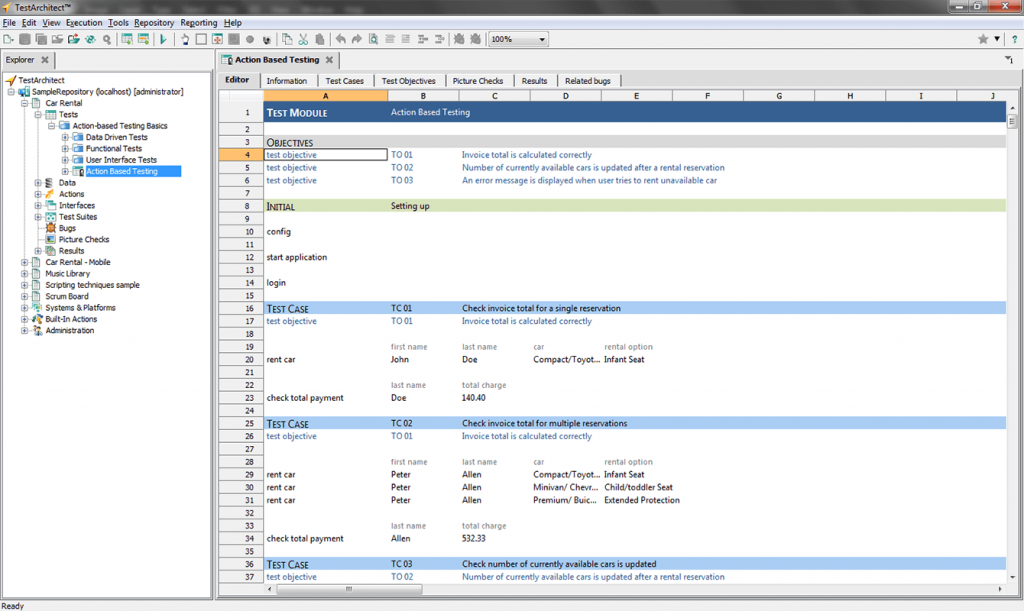Click the Copy toolbar icon
The image size is (1024, 611).
tap(287, 39)
